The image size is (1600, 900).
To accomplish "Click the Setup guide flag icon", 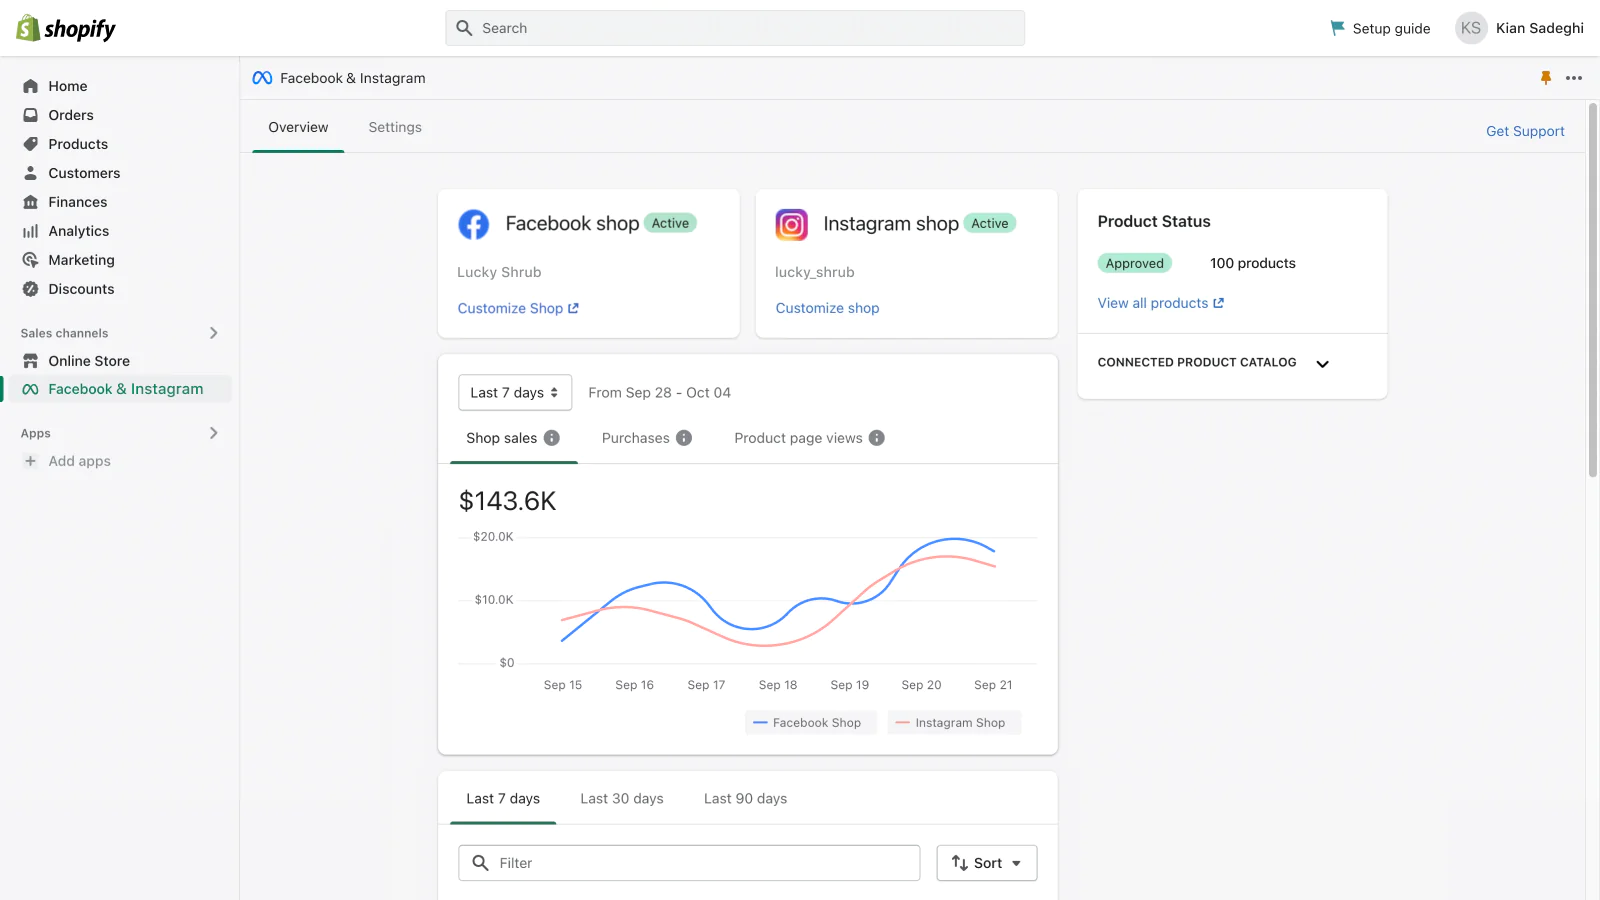I will tap(1337, 28).
